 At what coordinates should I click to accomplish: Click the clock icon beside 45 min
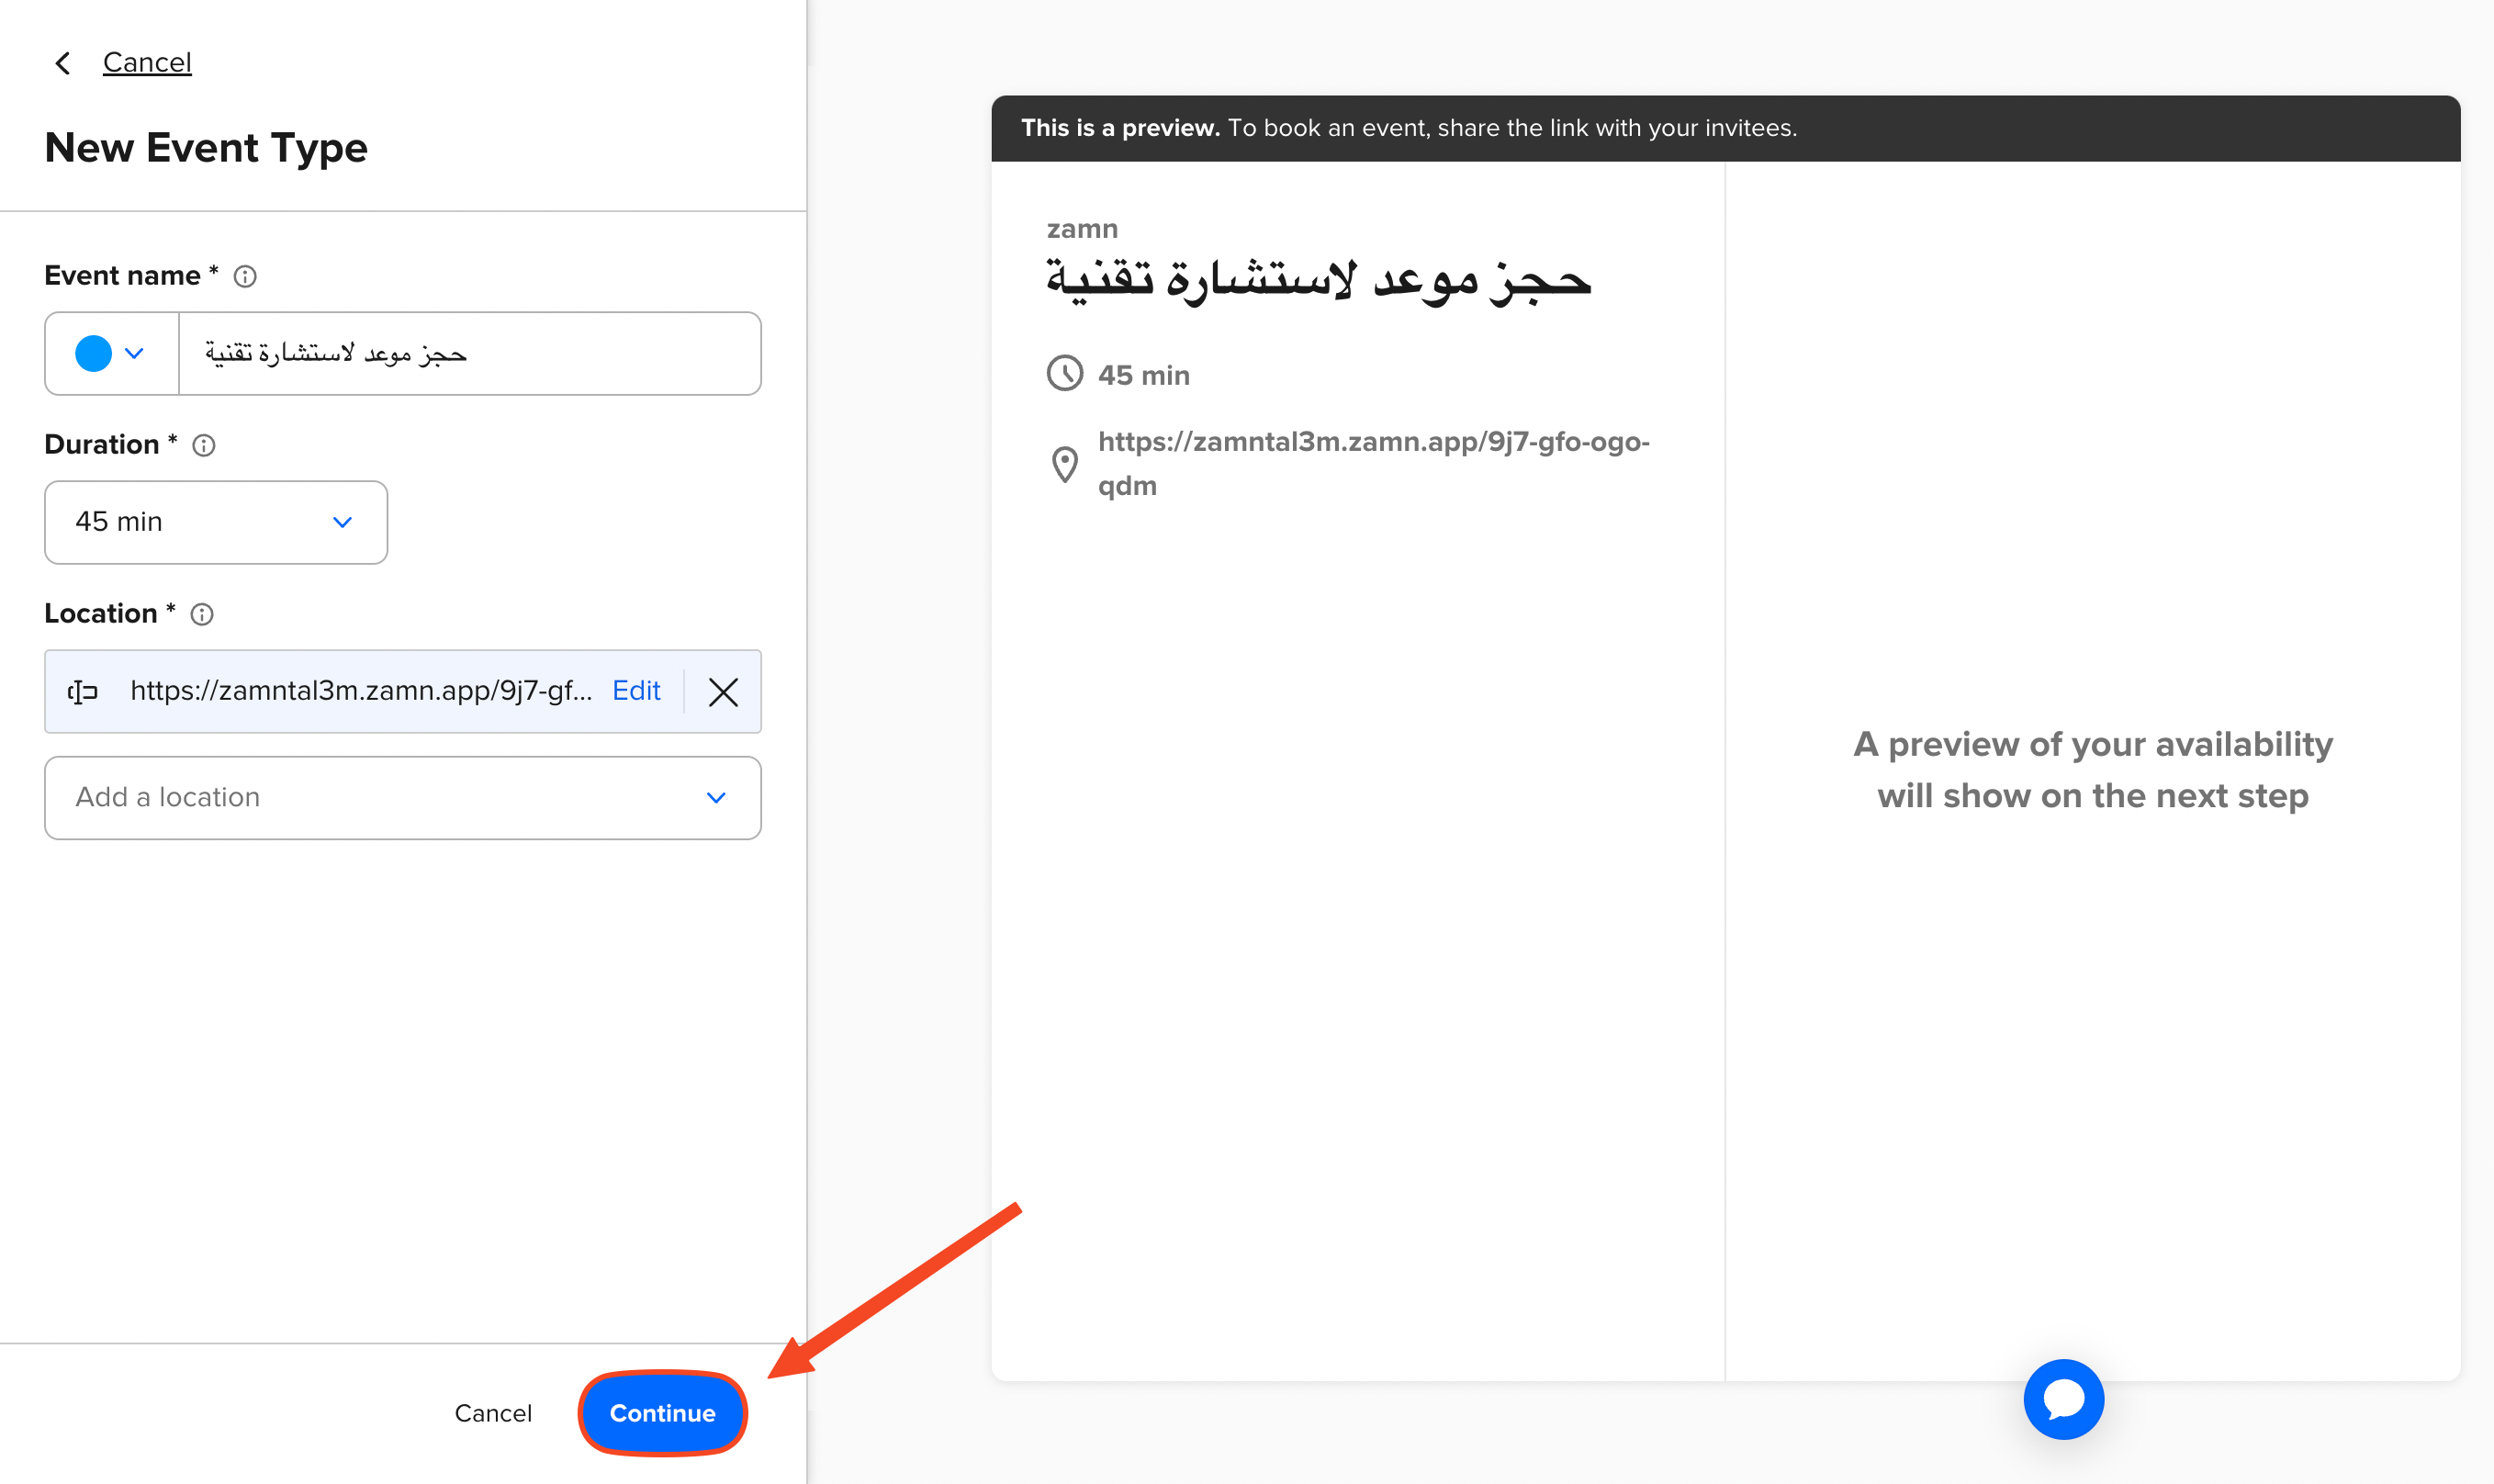click(1065, 373)
